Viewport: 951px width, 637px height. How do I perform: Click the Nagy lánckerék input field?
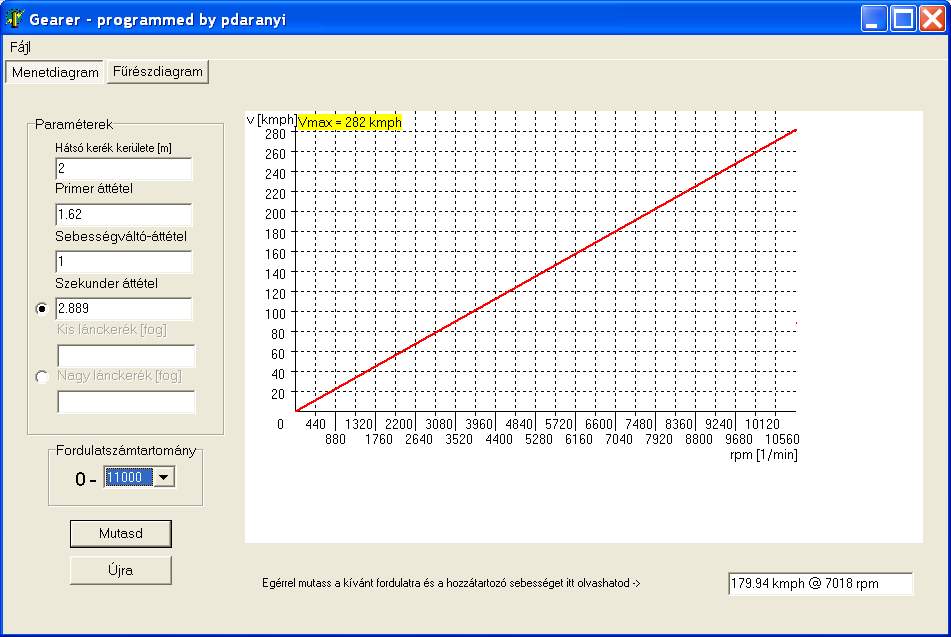pos(126,402)
